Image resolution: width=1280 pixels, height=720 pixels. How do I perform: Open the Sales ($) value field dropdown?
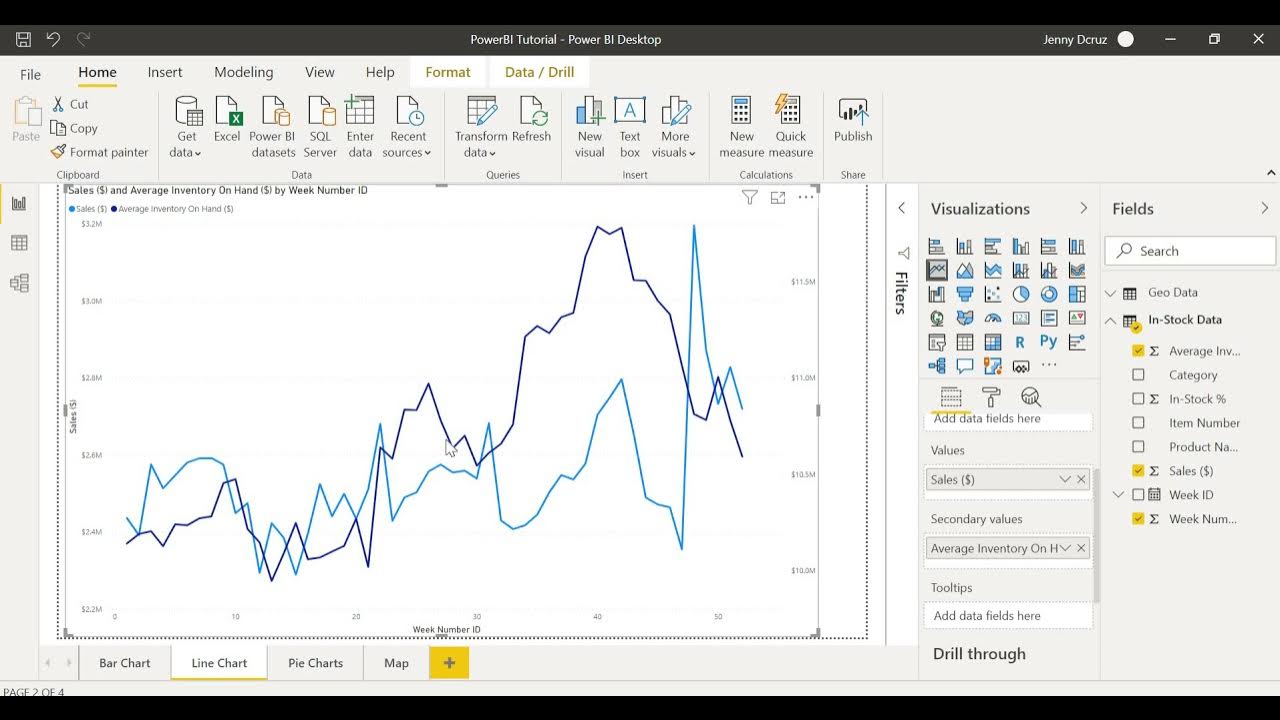1065,480
